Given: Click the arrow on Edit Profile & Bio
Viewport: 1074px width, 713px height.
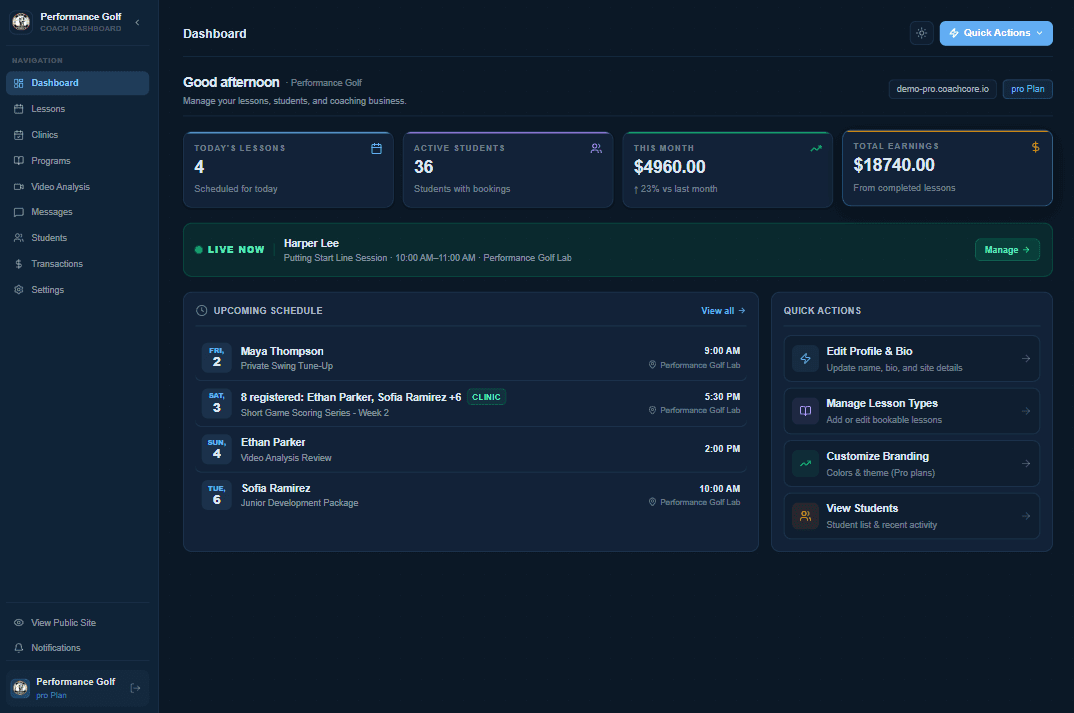Looking at the screenshot, I should coord(1025,359).
